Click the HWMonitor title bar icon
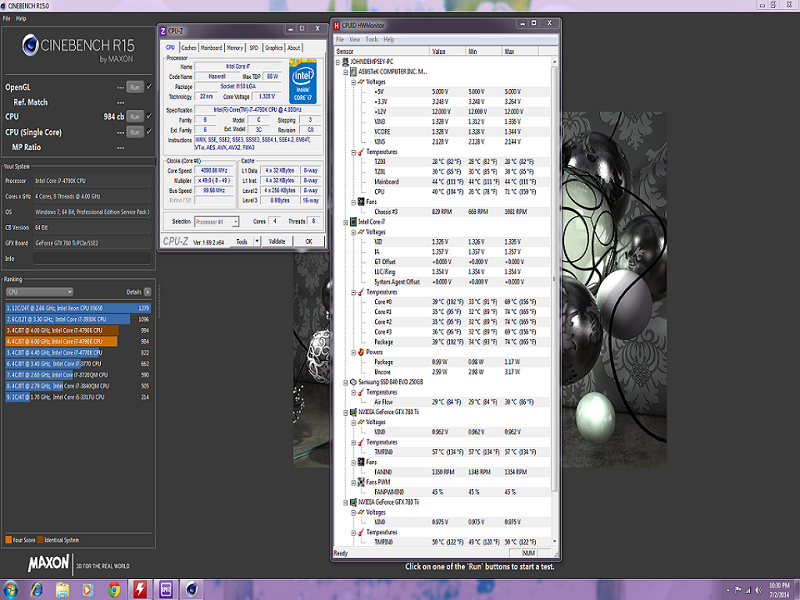800x600 pixels. pyautogui.click(x=337, y=25)
